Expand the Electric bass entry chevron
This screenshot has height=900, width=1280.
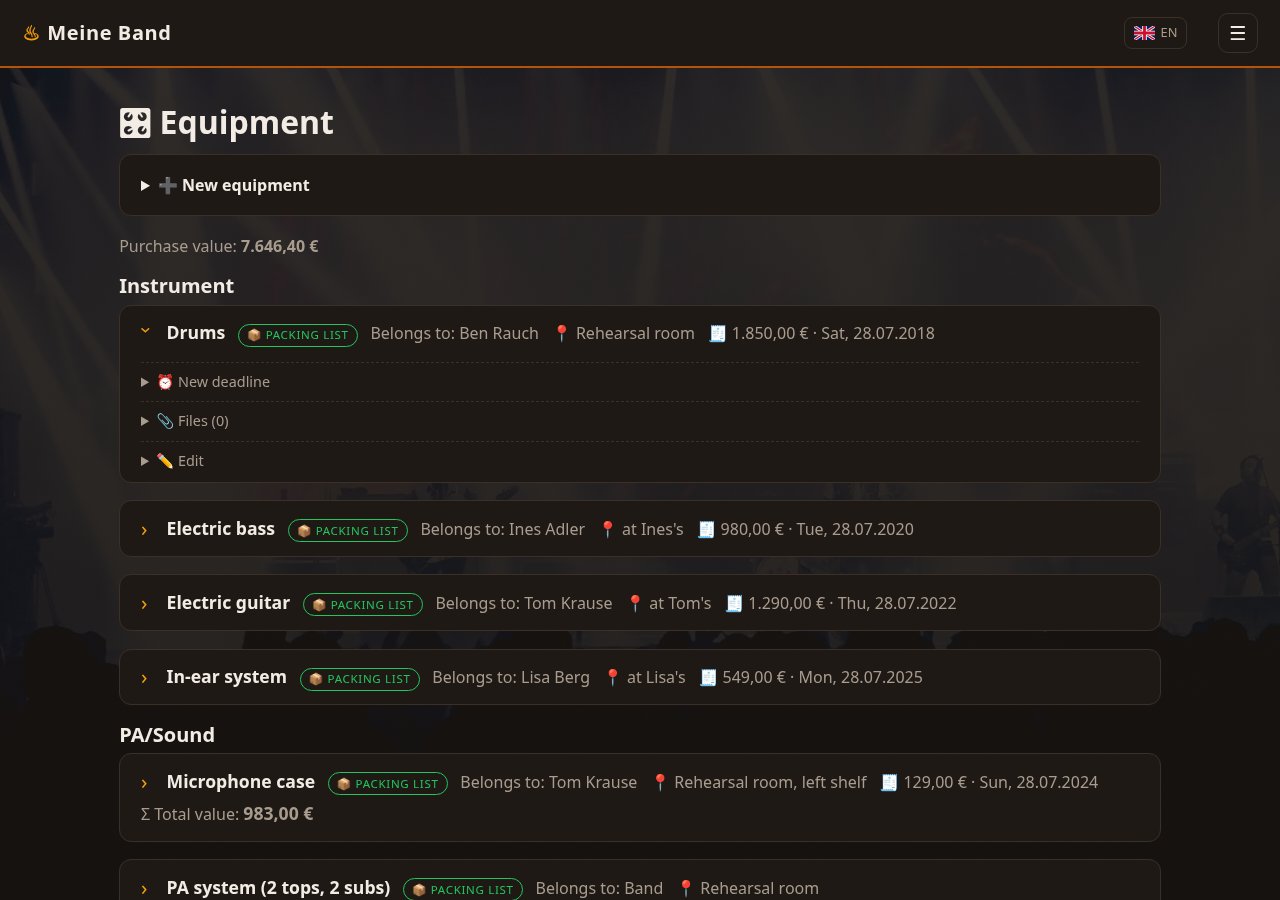[x=145, y=530]
